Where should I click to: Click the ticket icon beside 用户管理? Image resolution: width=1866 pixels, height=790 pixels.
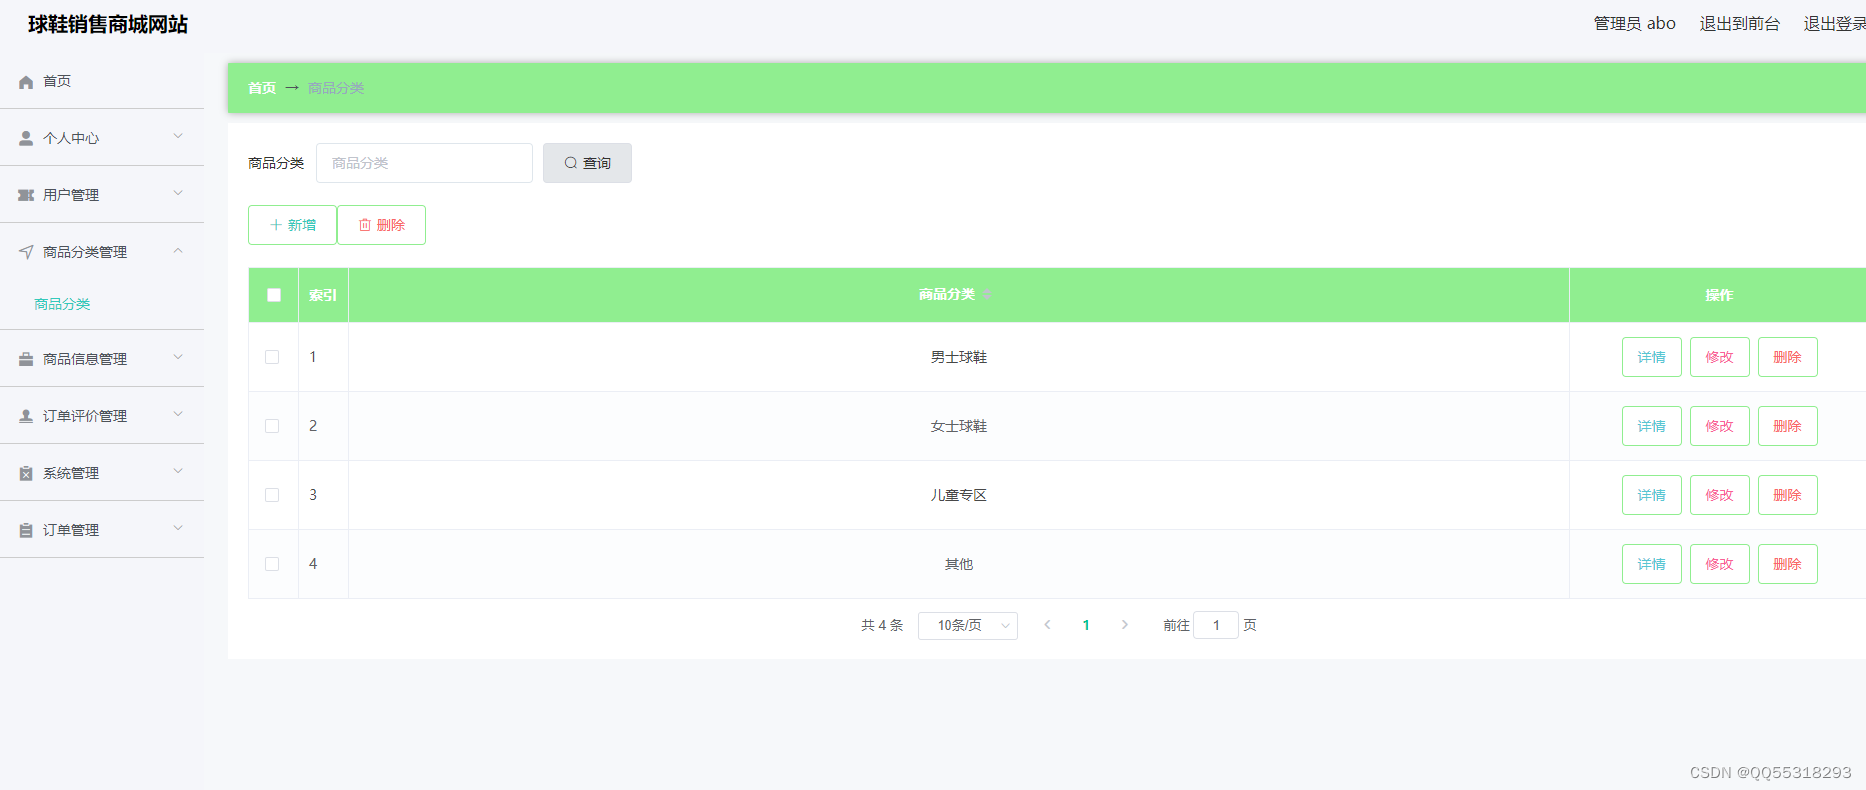coord(26,195)
